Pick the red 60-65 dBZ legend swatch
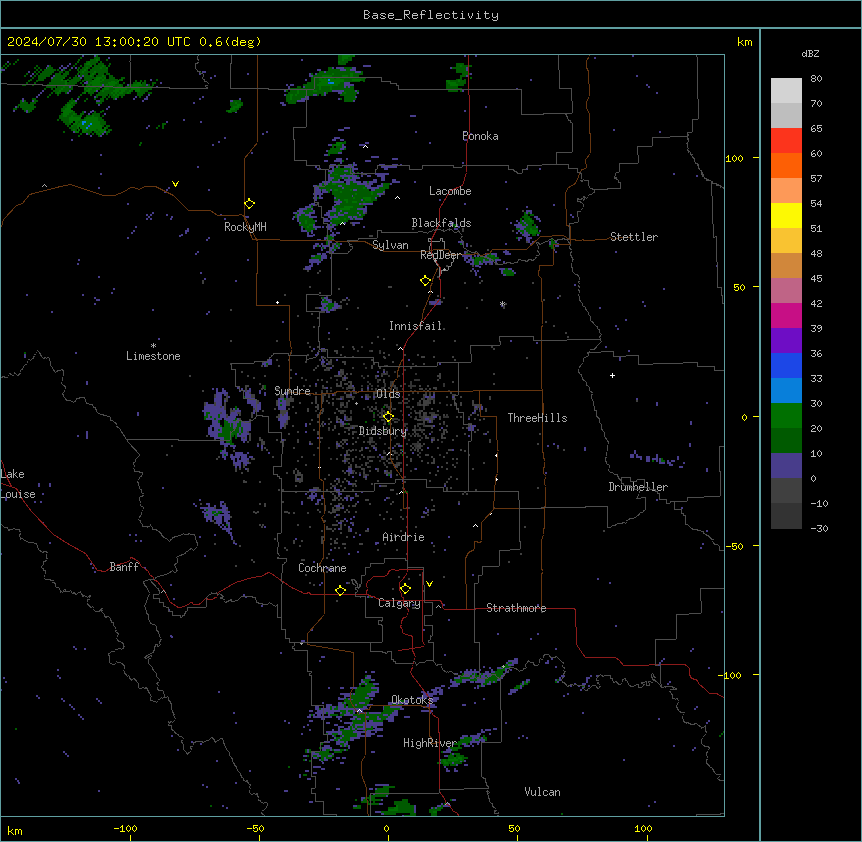The height and width of the screenshot is (842, 862). (786, 141)
